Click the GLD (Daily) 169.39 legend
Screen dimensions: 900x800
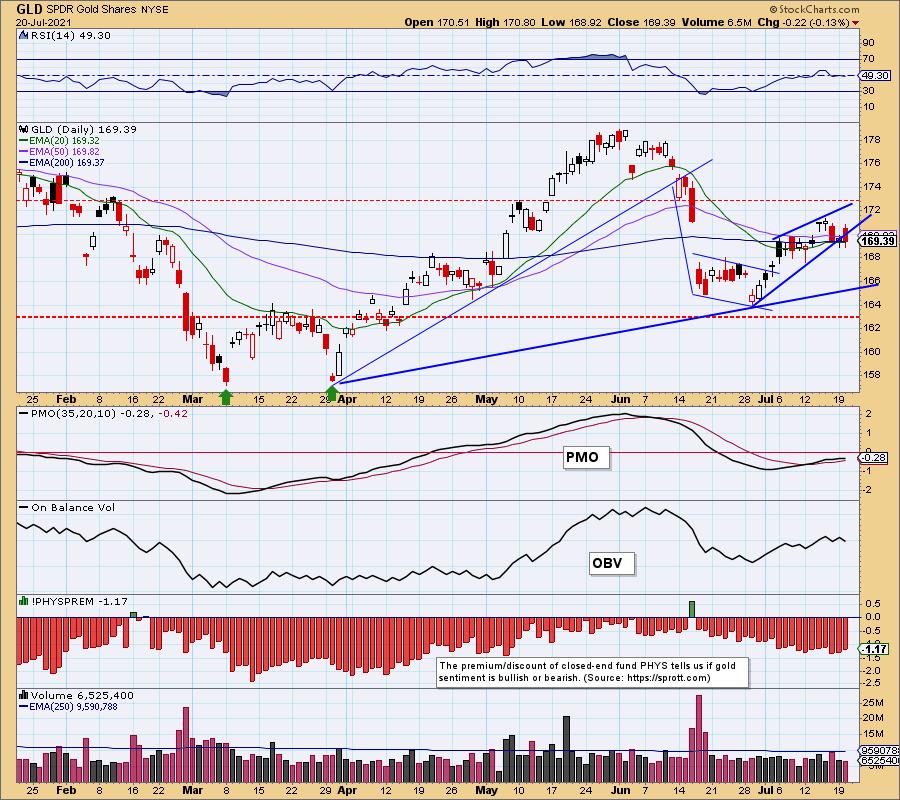point(84,130)
